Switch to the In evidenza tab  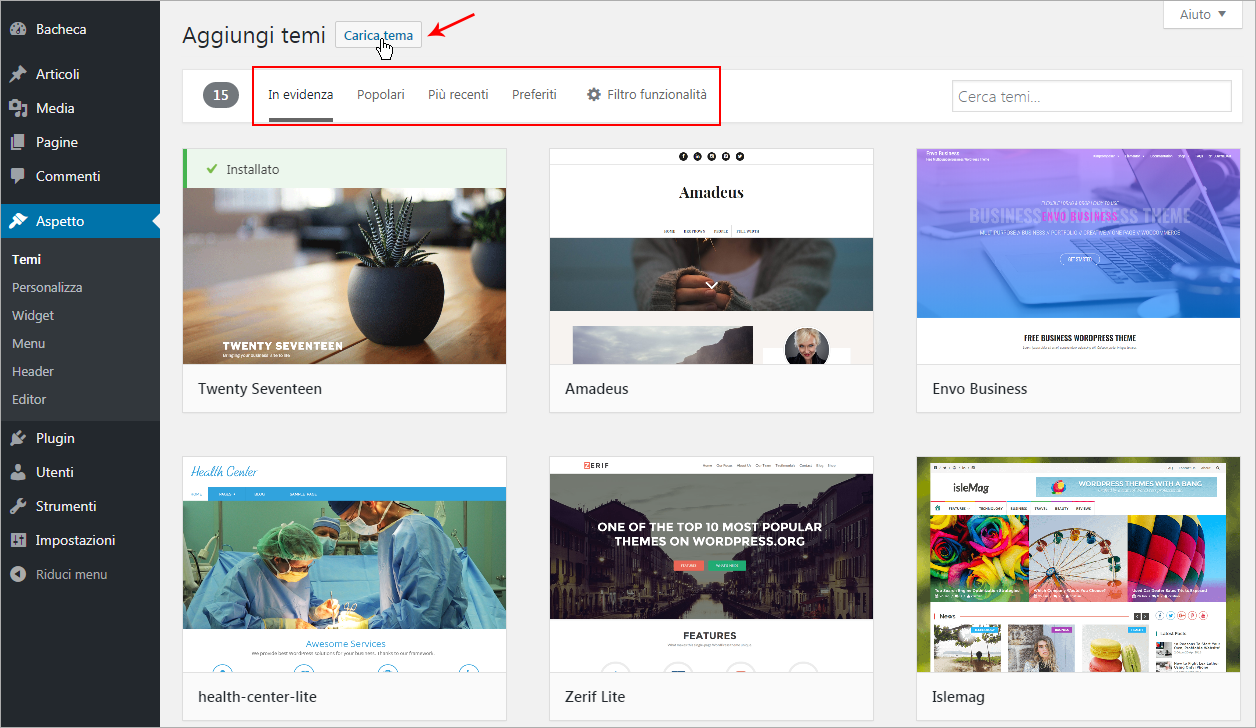click(x=300, y=95)
